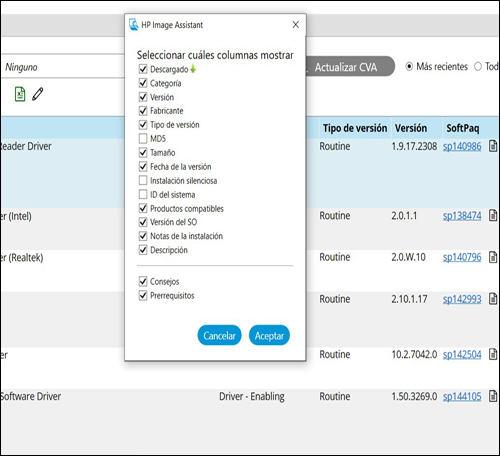The width and height of the screenshot is (500, 456).
Task: Select the (Intel) driver row name
Action: click(16, 216)
